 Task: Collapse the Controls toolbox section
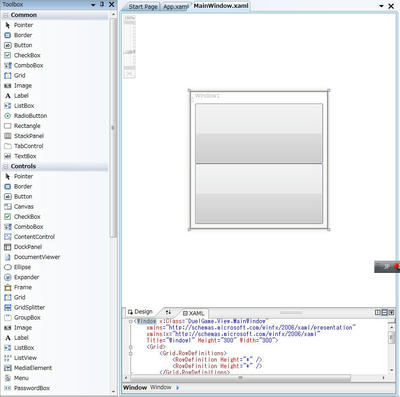click(x=5, y=166)
